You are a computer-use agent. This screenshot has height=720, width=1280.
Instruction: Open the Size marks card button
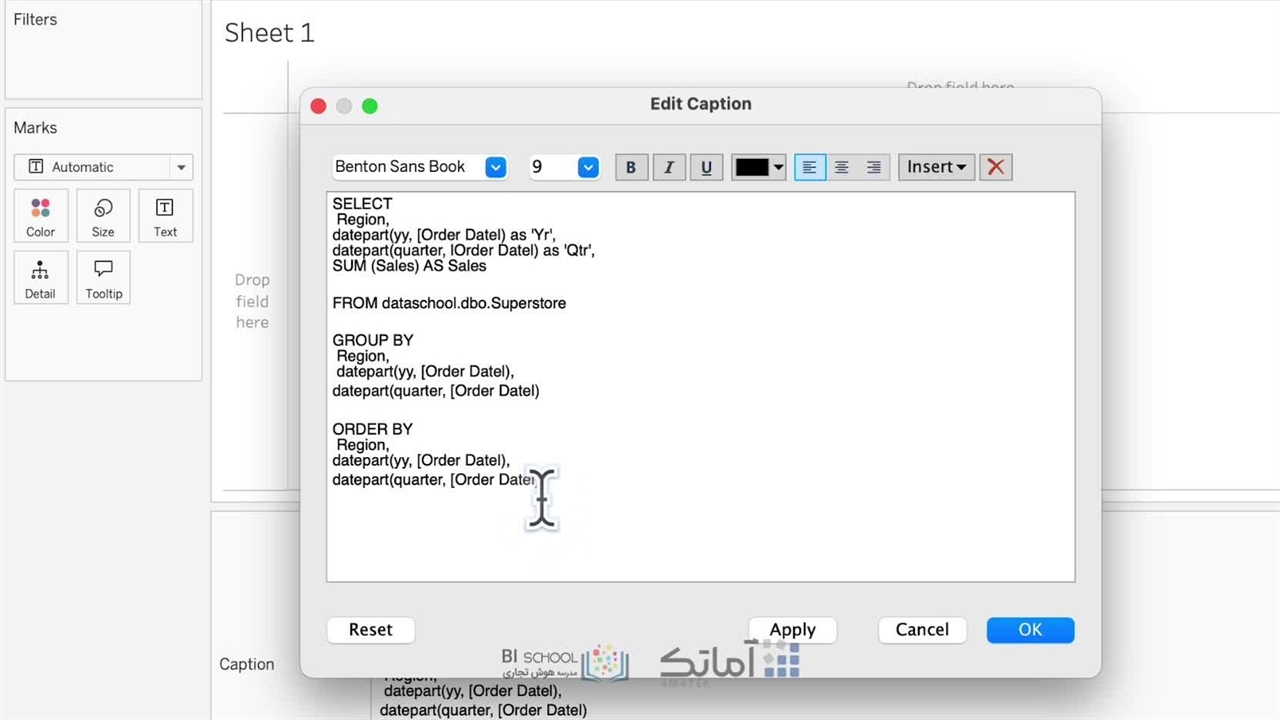pyautogui.click(x=103, y=216)
